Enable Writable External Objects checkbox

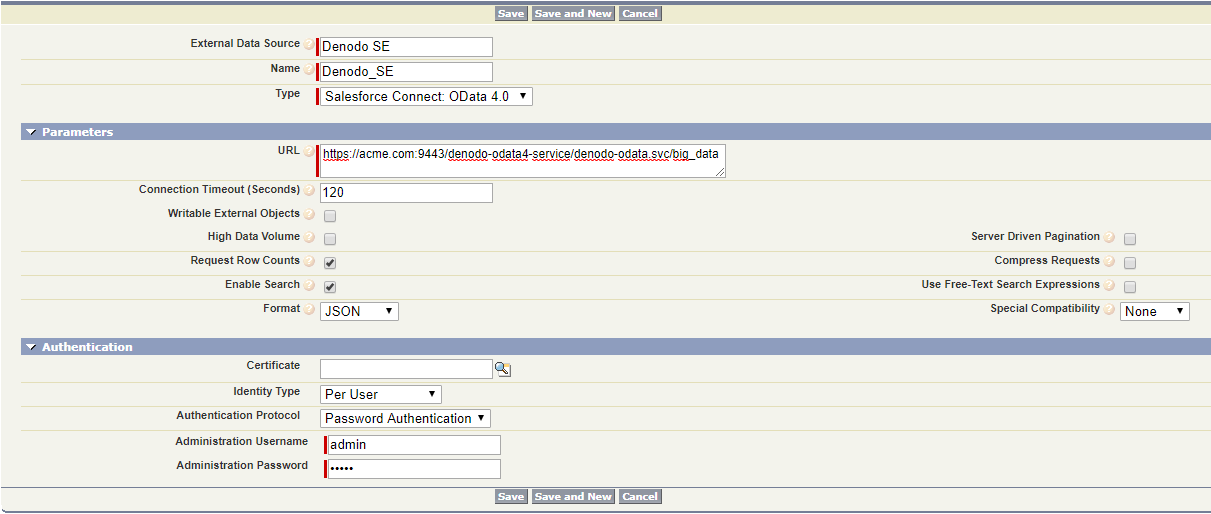point(330,215)
